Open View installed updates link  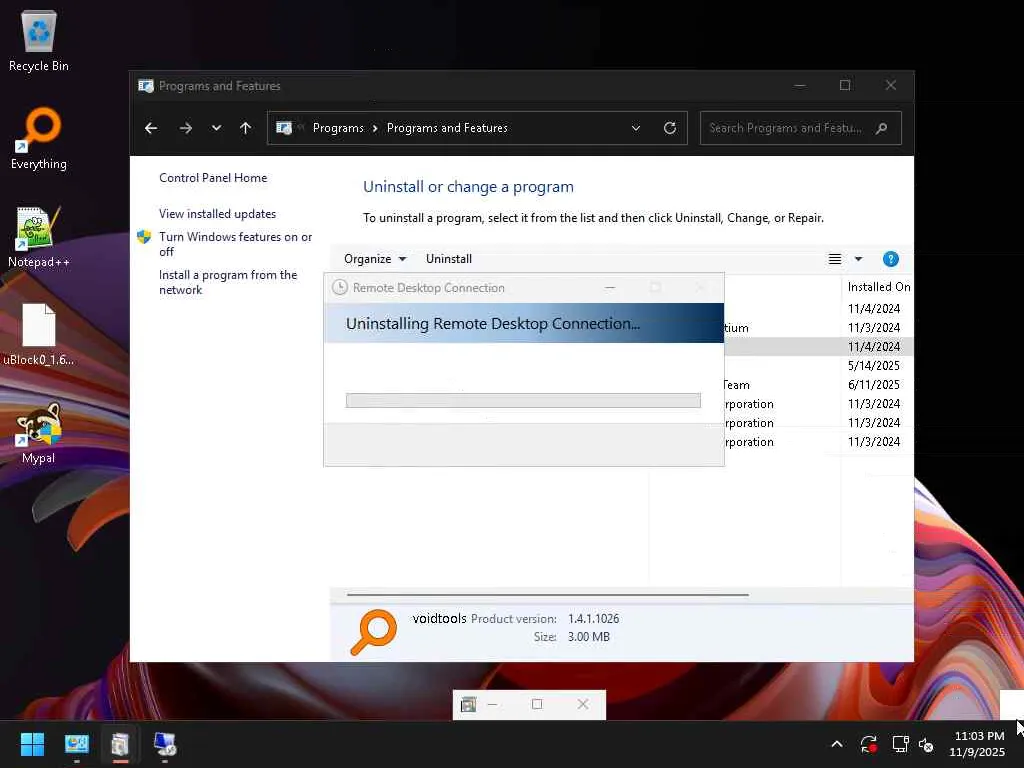tap(217, 214)
